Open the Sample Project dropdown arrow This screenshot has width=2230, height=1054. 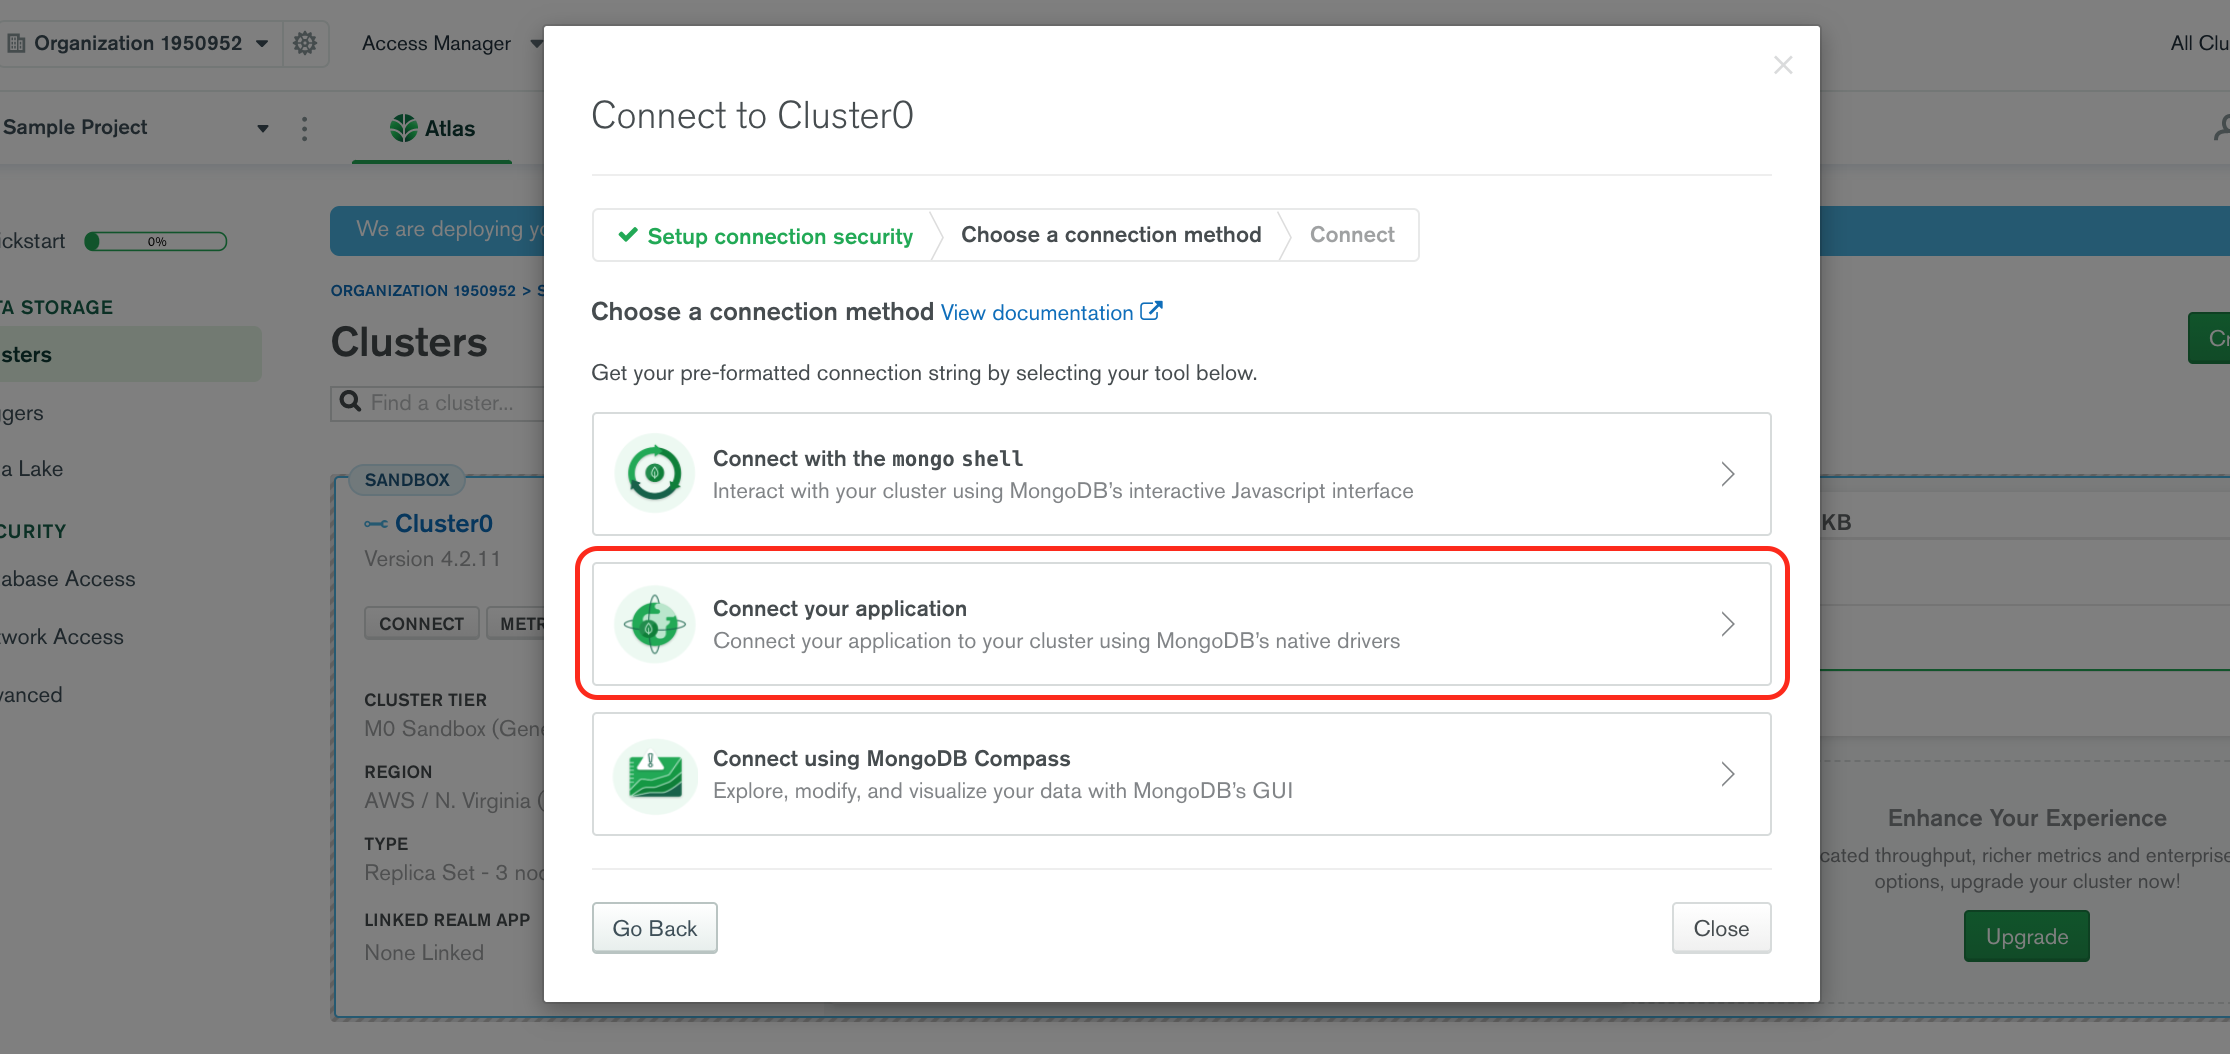coord(262,128)
